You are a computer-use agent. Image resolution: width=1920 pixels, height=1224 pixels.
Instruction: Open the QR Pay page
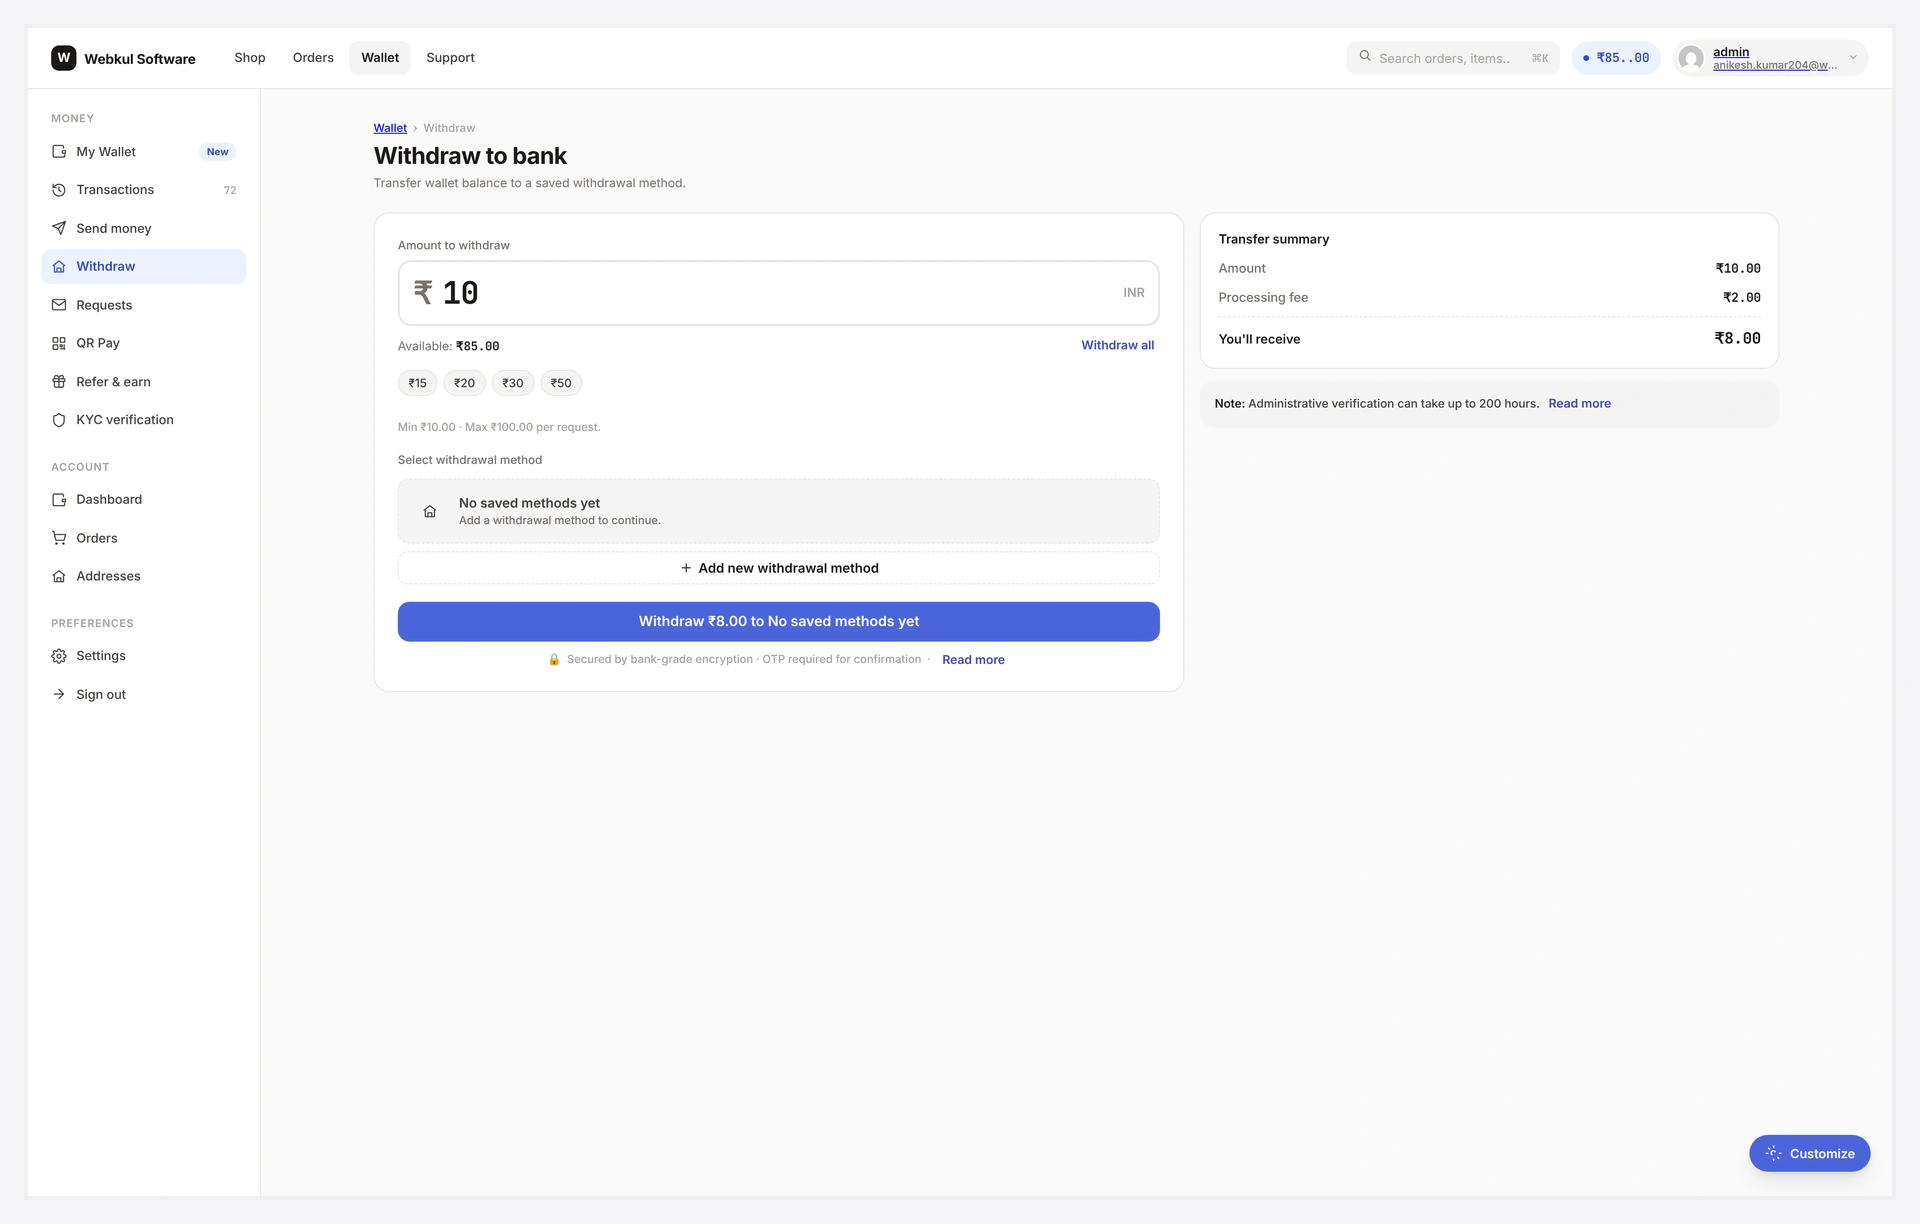tap(144, 343)
